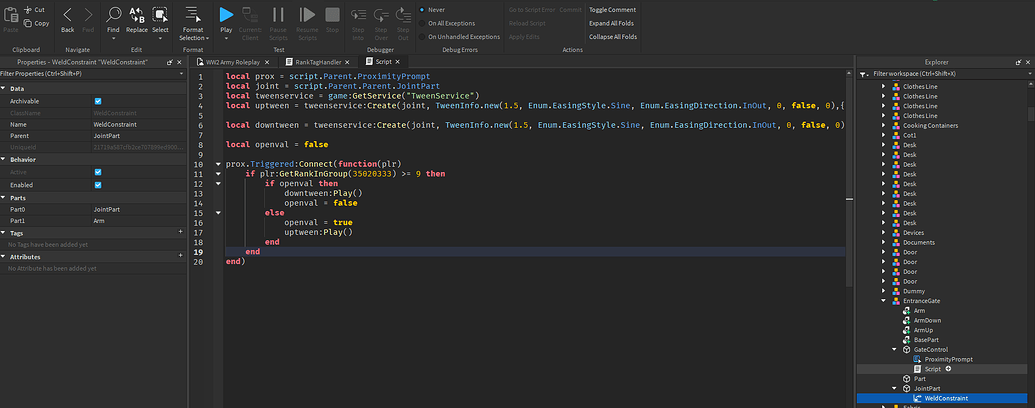Select On All Exceptions radio option

click(422, 23)
